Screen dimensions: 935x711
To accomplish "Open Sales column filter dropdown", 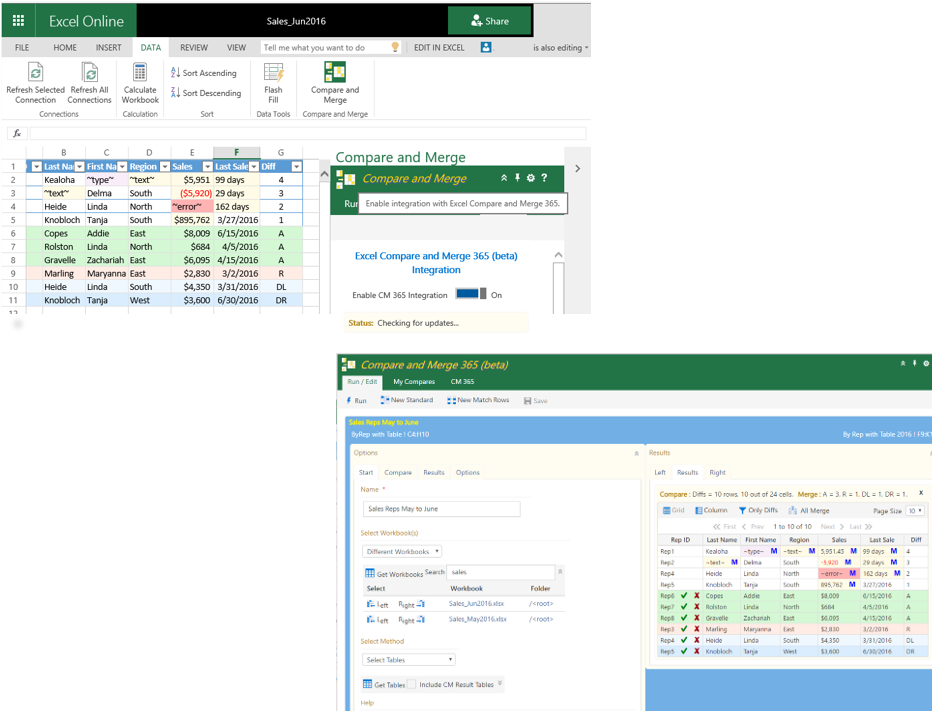I will coord(208,166).
